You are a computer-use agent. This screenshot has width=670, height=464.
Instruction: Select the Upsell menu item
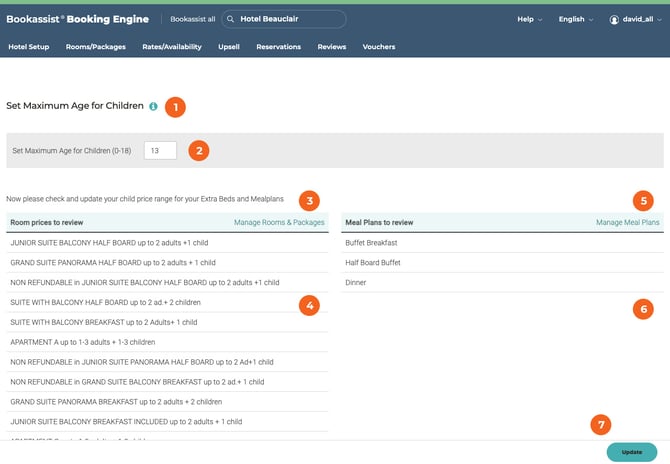click(229, 47)
